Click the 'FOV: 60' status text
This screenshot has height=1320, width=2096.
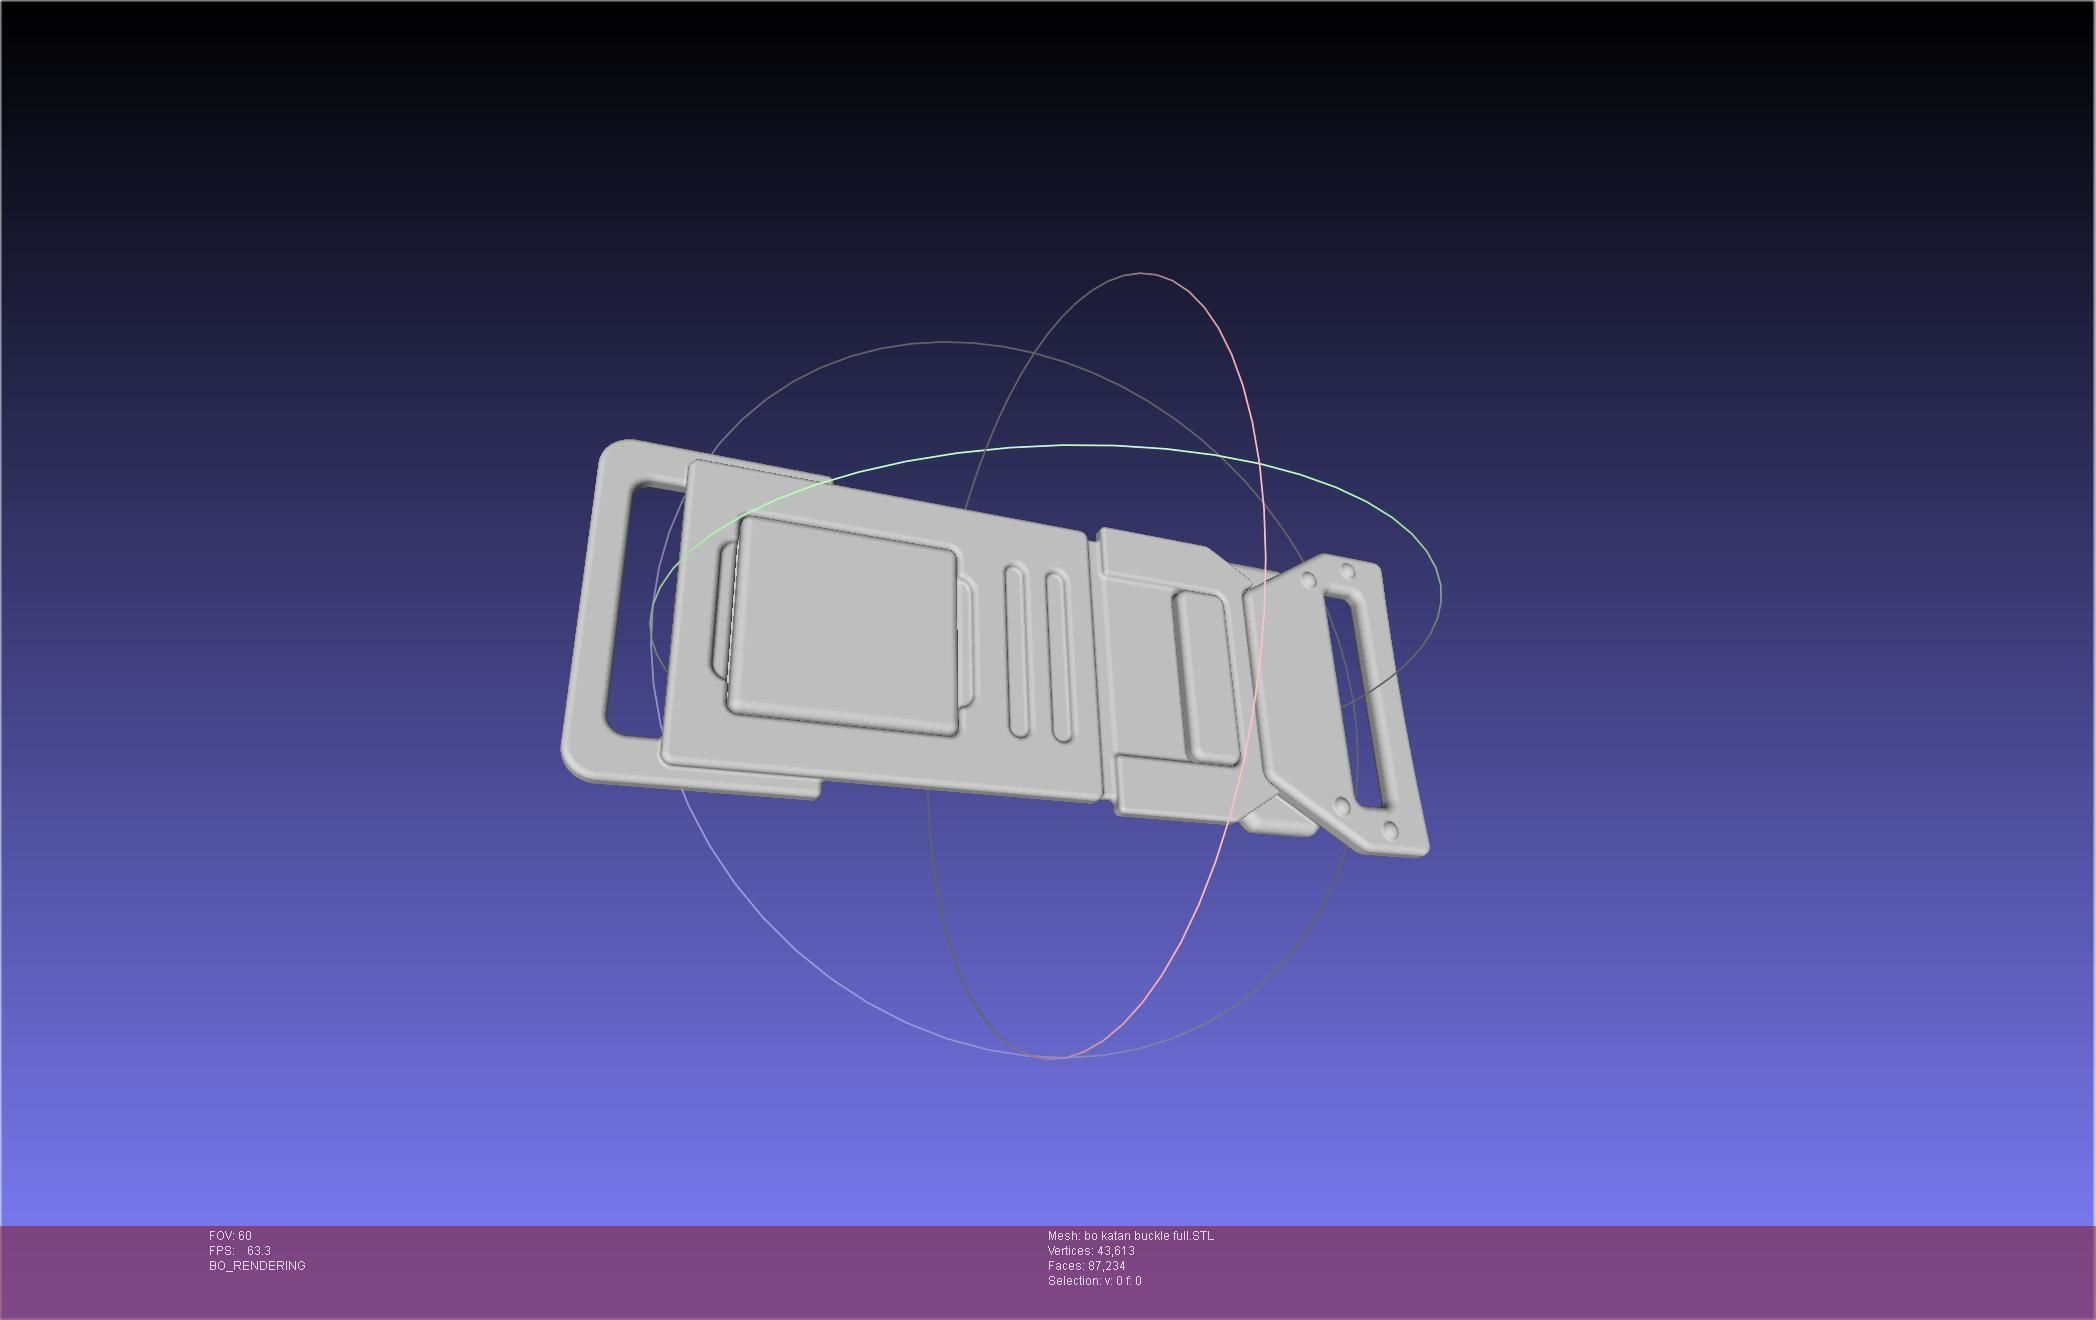click(x=230, y=1236)
